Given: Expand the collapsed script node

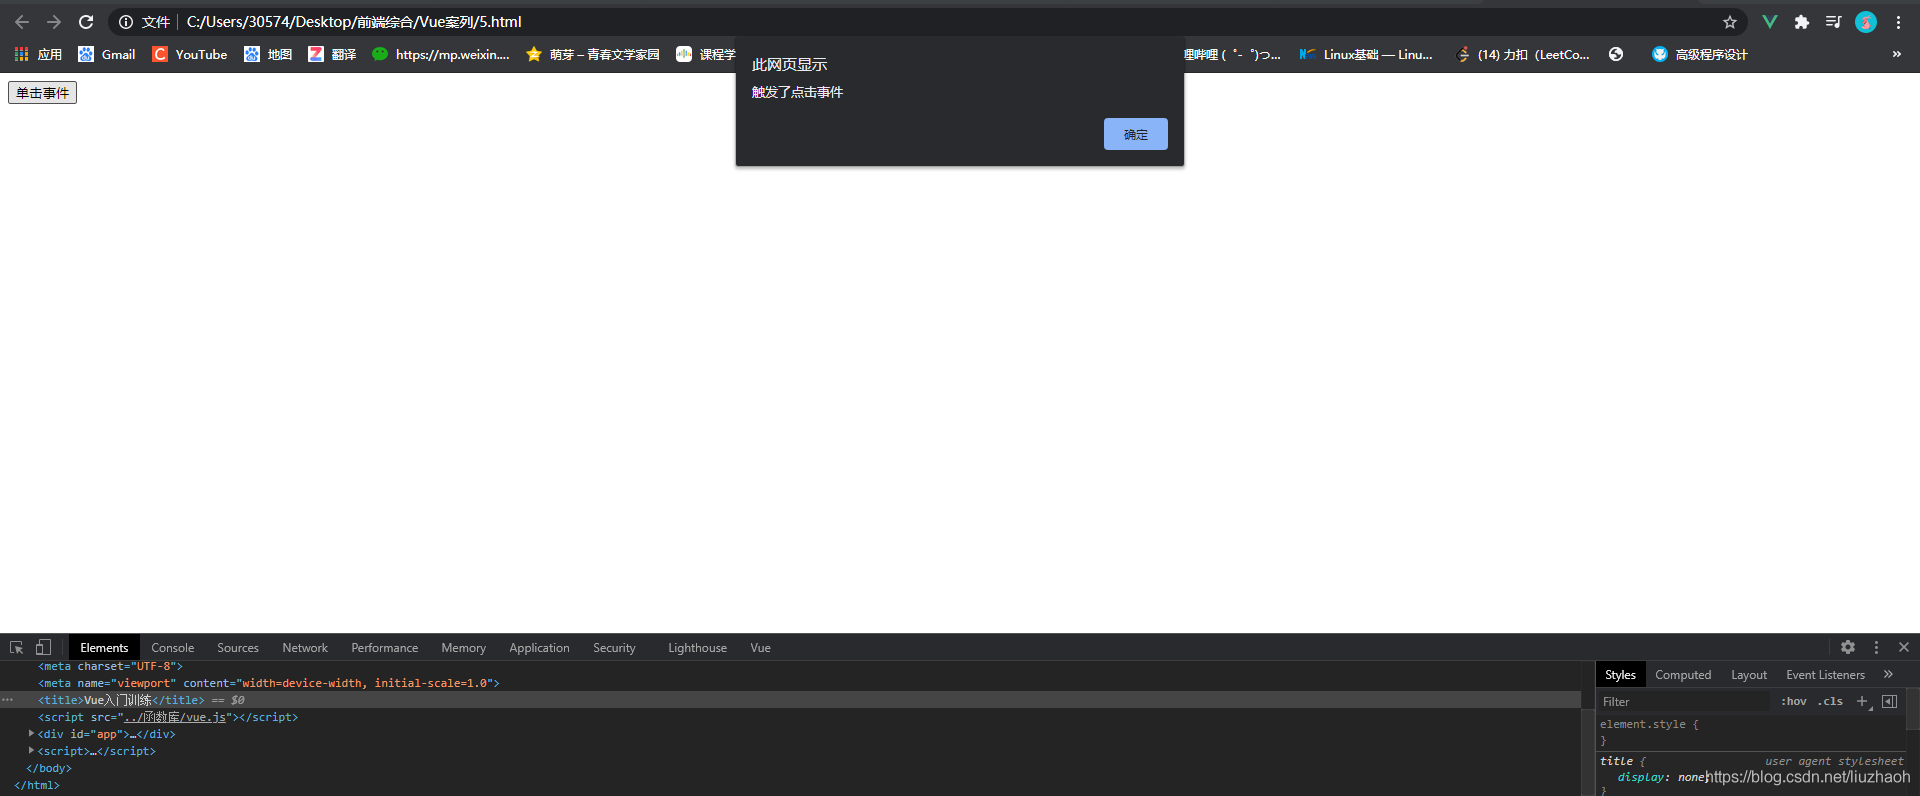Looking at the screenshot, I should click(x=31, y=750).
